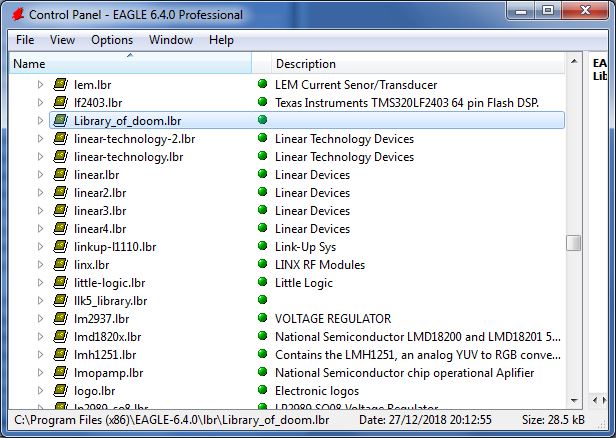
Task: Open the File menu
Action: [x=25, y=40]
